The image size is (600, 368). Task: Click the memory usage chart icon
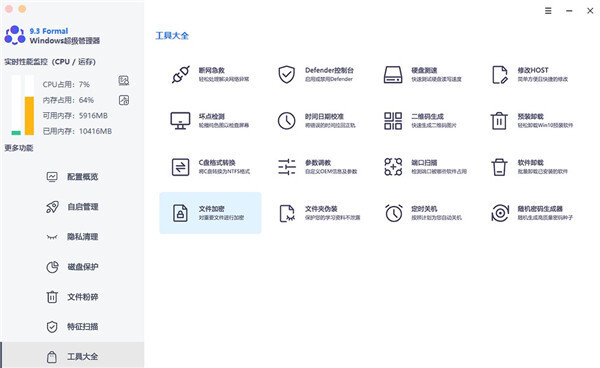click(x=124, y=100)
